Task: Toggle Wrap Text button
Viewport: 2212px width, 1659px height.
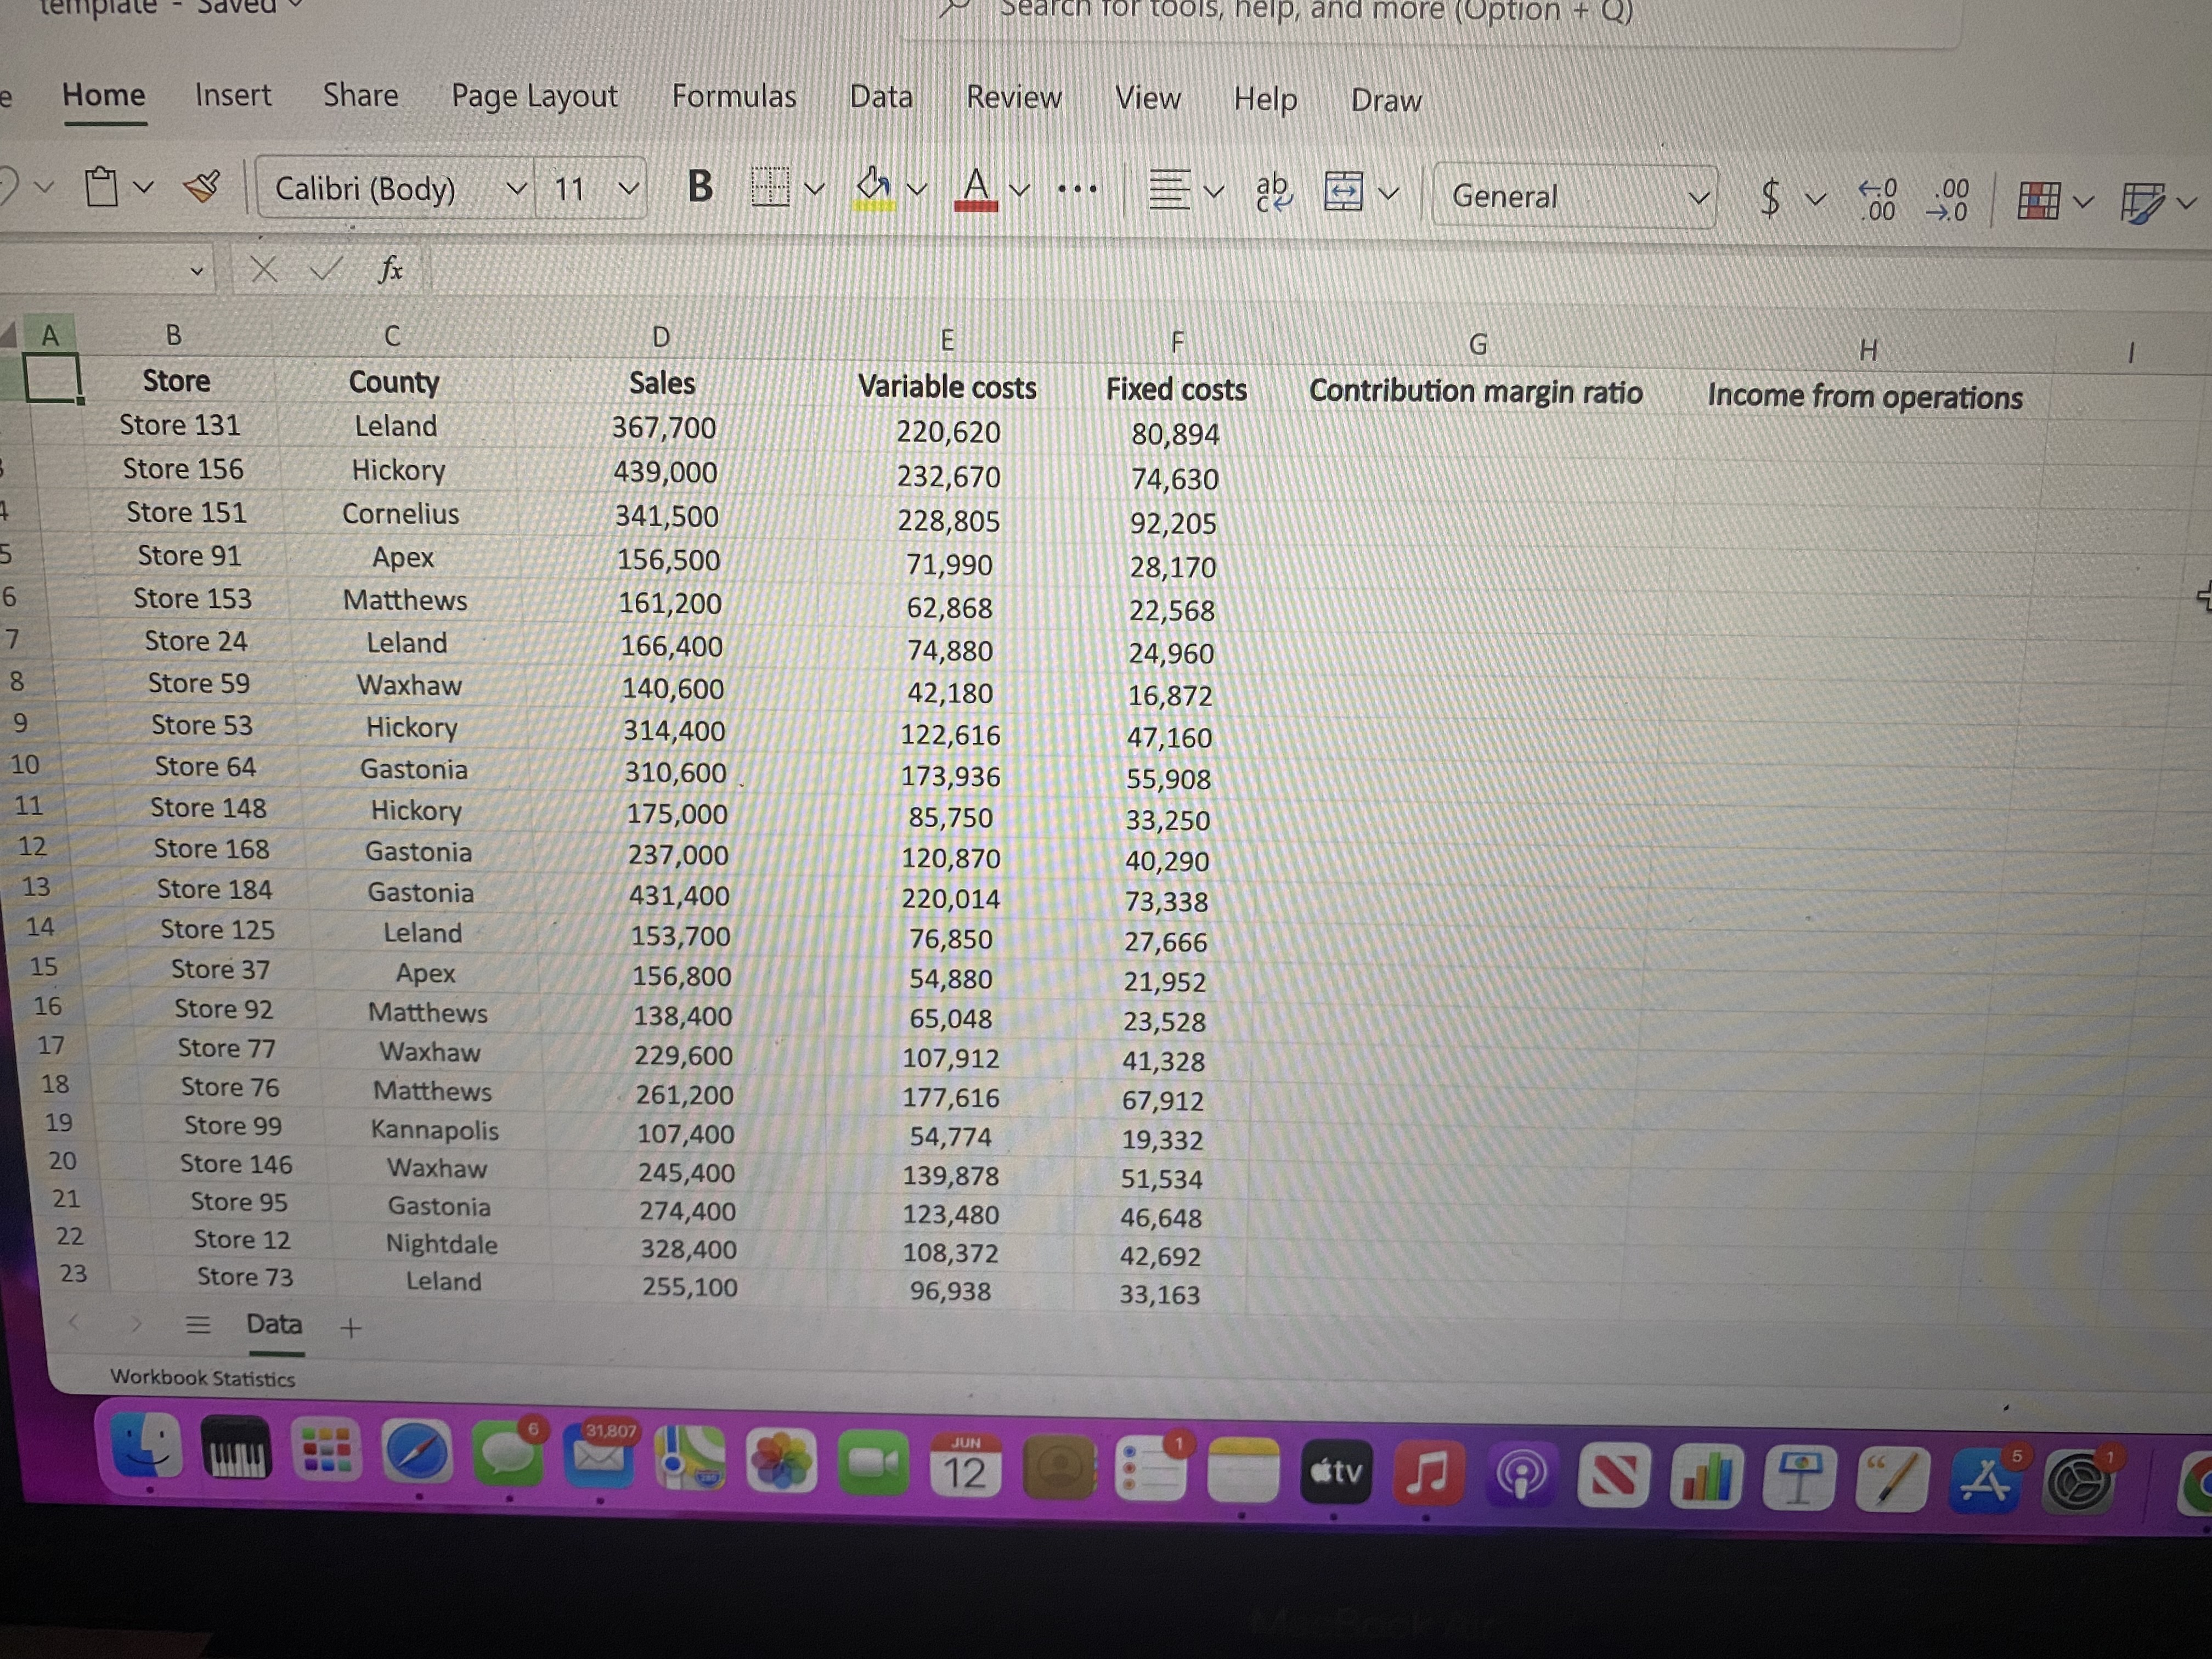Action: (1273, 191)
